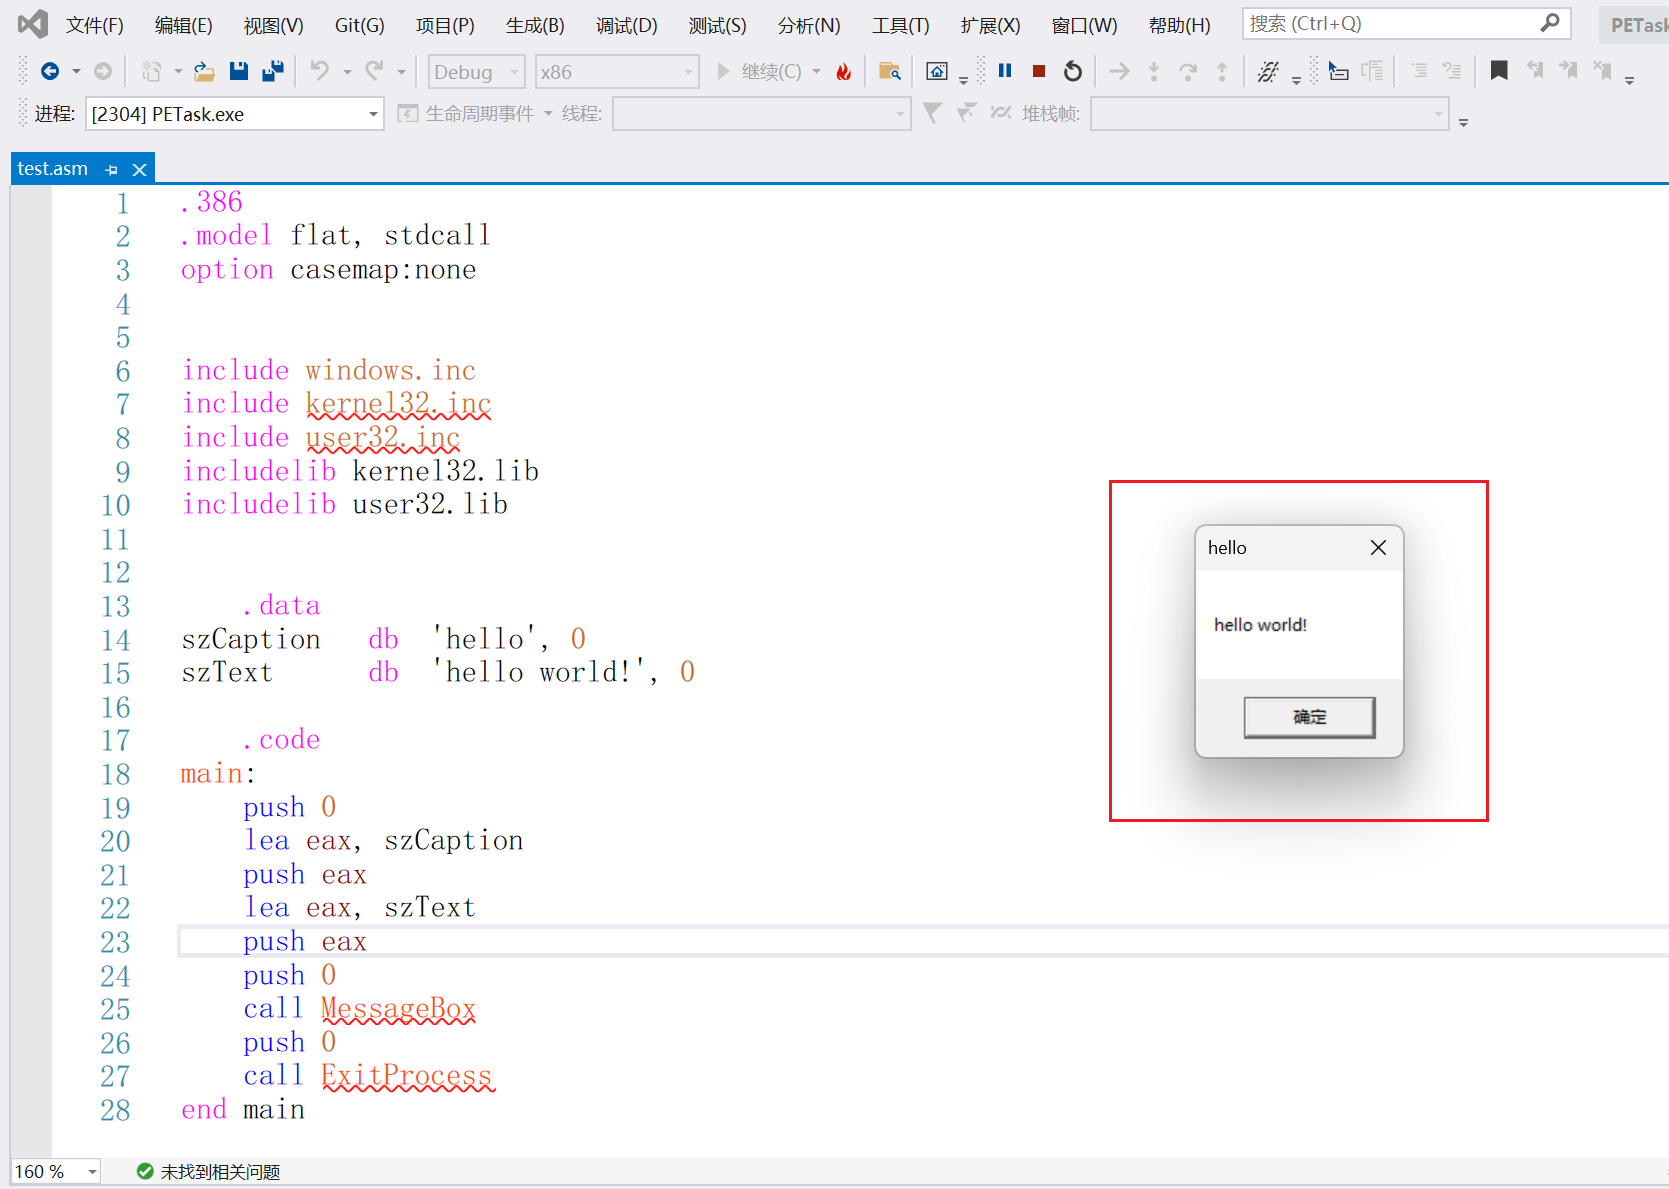Screen dimensions: 1669x1189
Task: Click 确定 in the hello message box
Action: [1309, 717]
